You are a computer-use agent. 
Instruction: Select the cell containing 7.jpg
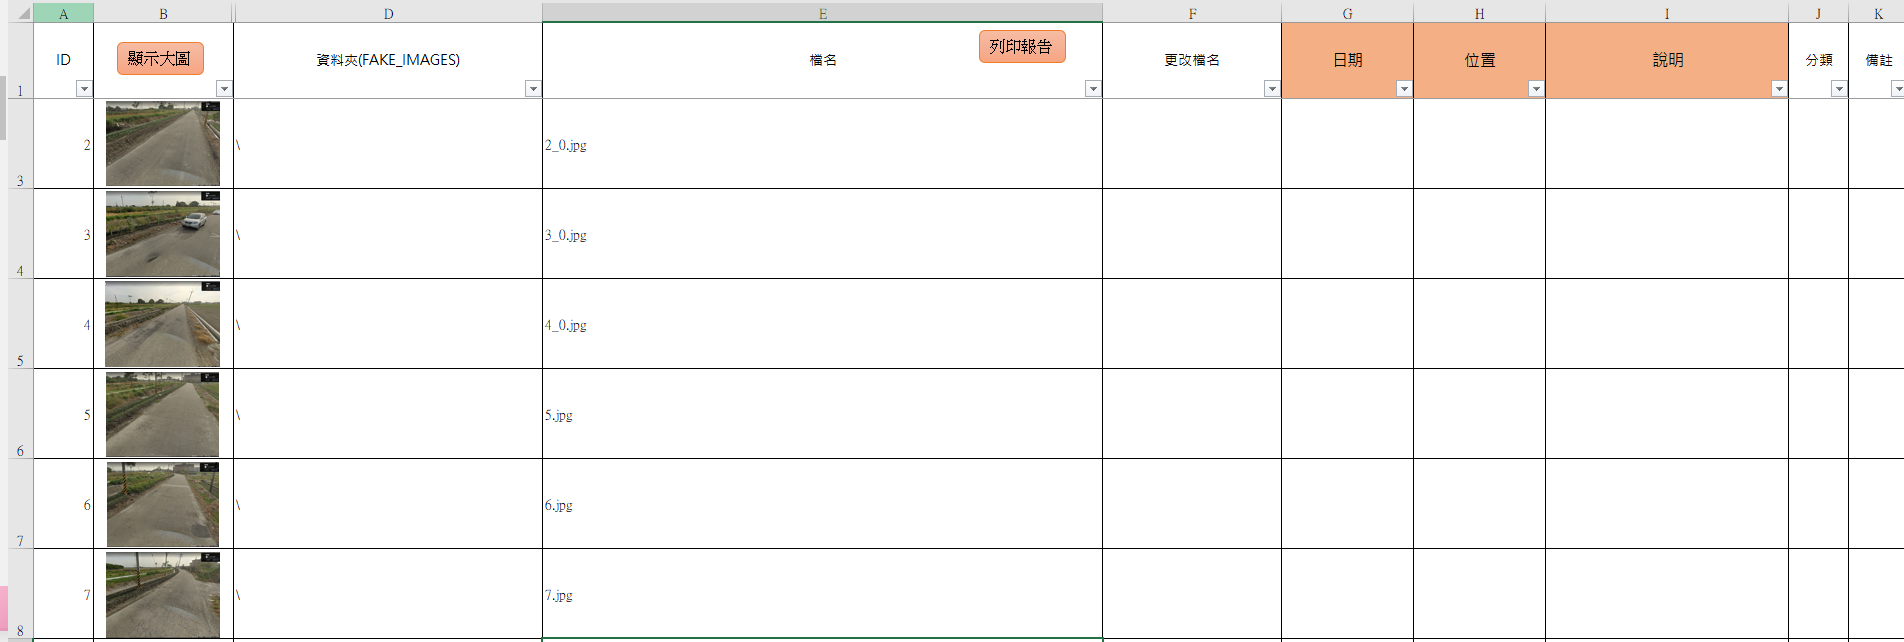pos(822,594)
